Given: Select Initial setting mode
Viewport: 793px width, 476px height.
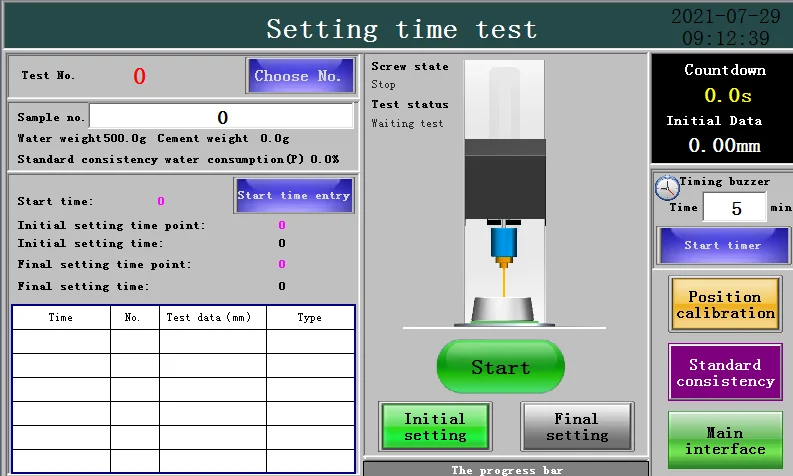Looking at the screenshot, I should point(435,426).
